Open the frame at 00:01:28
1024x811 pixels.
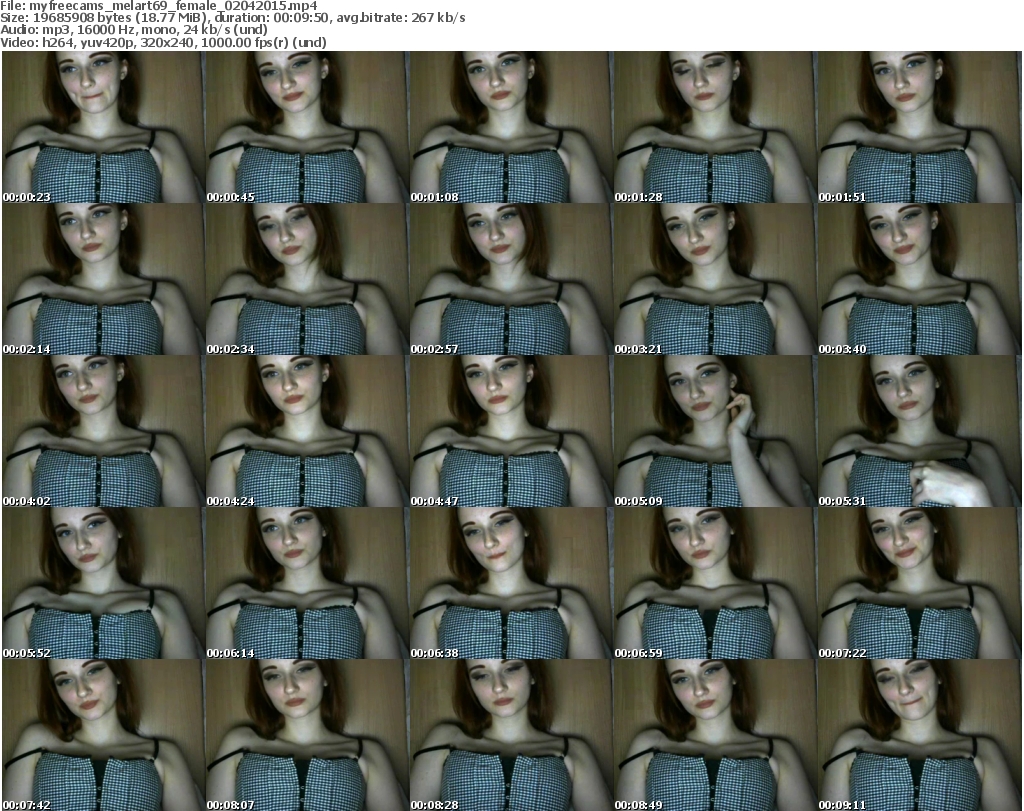[714, 127]
